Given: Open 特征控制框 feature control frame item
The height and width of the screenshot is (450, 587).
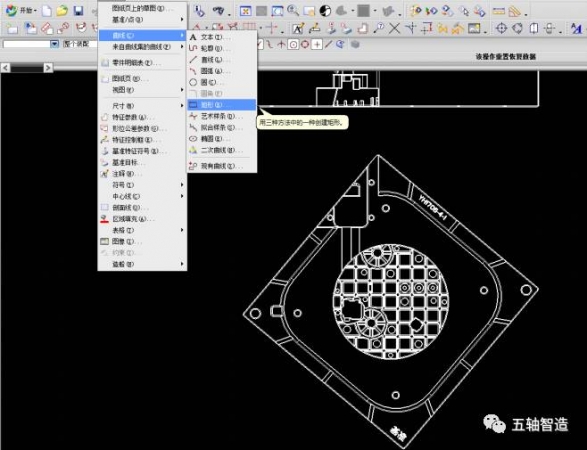Looking at the screenshot, I should pyautogui.click(x=142, y=140).
